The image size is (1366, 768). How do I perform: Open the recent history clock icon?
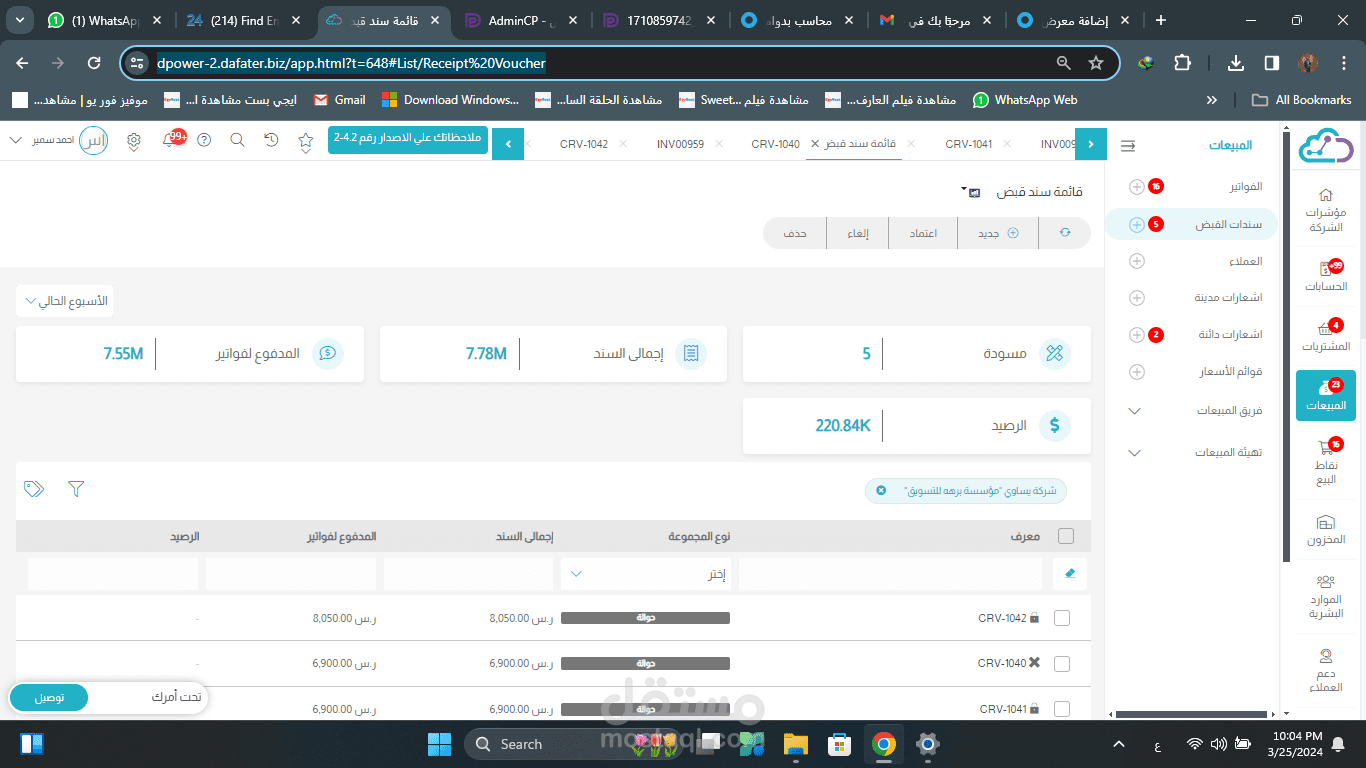pos(272,141)
